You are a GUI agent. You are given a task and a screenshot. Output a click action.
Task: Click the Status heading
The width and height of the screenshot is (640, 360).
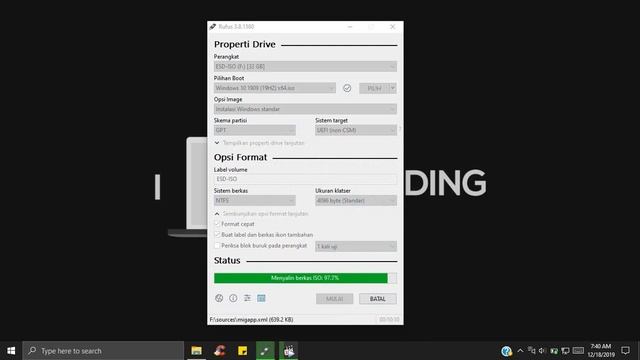227,260
